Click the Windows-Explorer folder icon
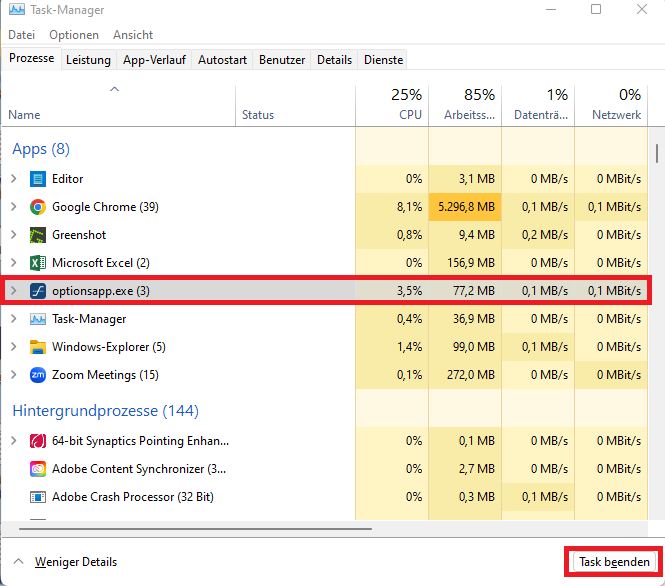The image size is (665, 586). (x=38, y=347)
